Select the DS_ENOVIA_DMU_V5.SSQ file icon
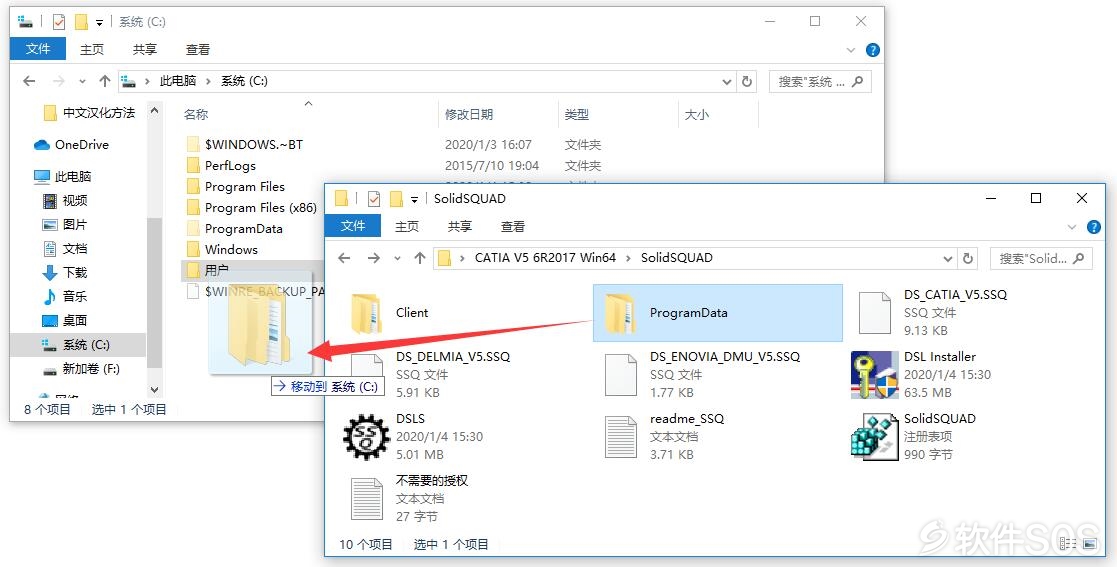 (x=620, y=375)
